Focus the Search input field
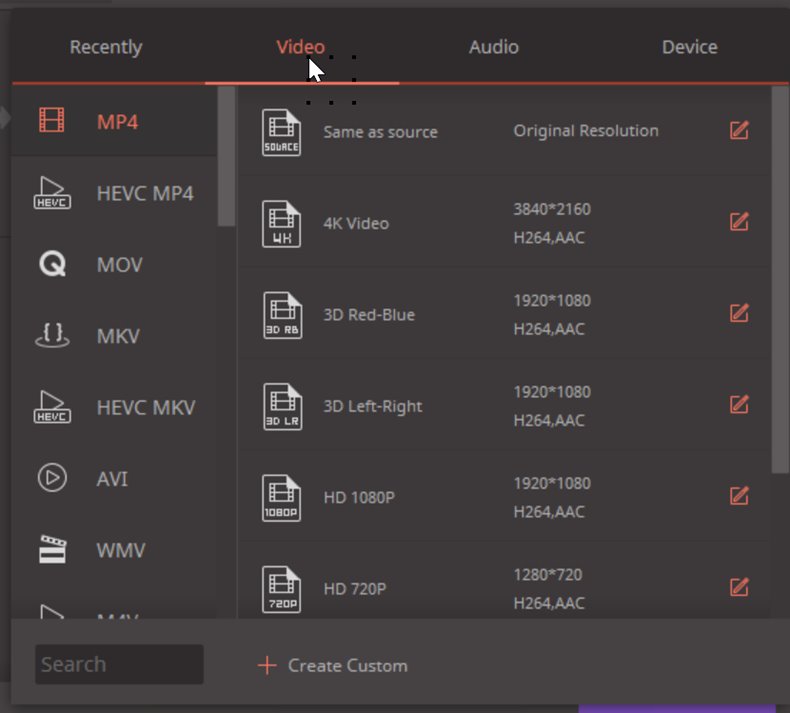Screen dimensions: 790x713 pos(119,664)
